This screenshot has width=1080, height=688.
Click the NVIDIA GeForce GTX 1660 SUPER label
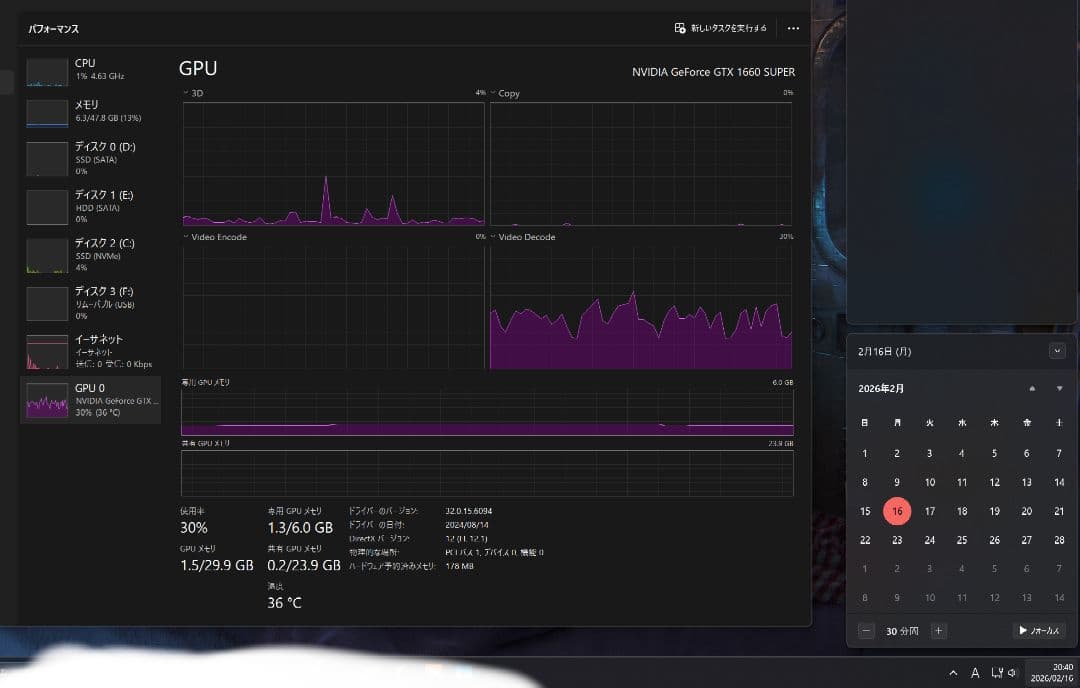714,72
